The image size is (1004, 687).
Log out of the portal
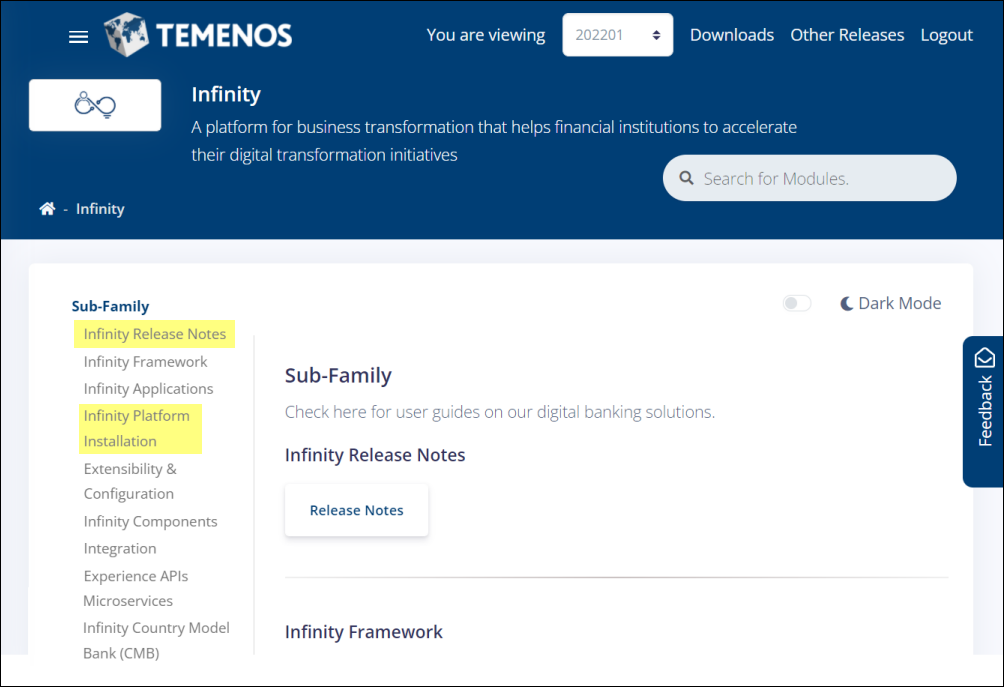946,34
